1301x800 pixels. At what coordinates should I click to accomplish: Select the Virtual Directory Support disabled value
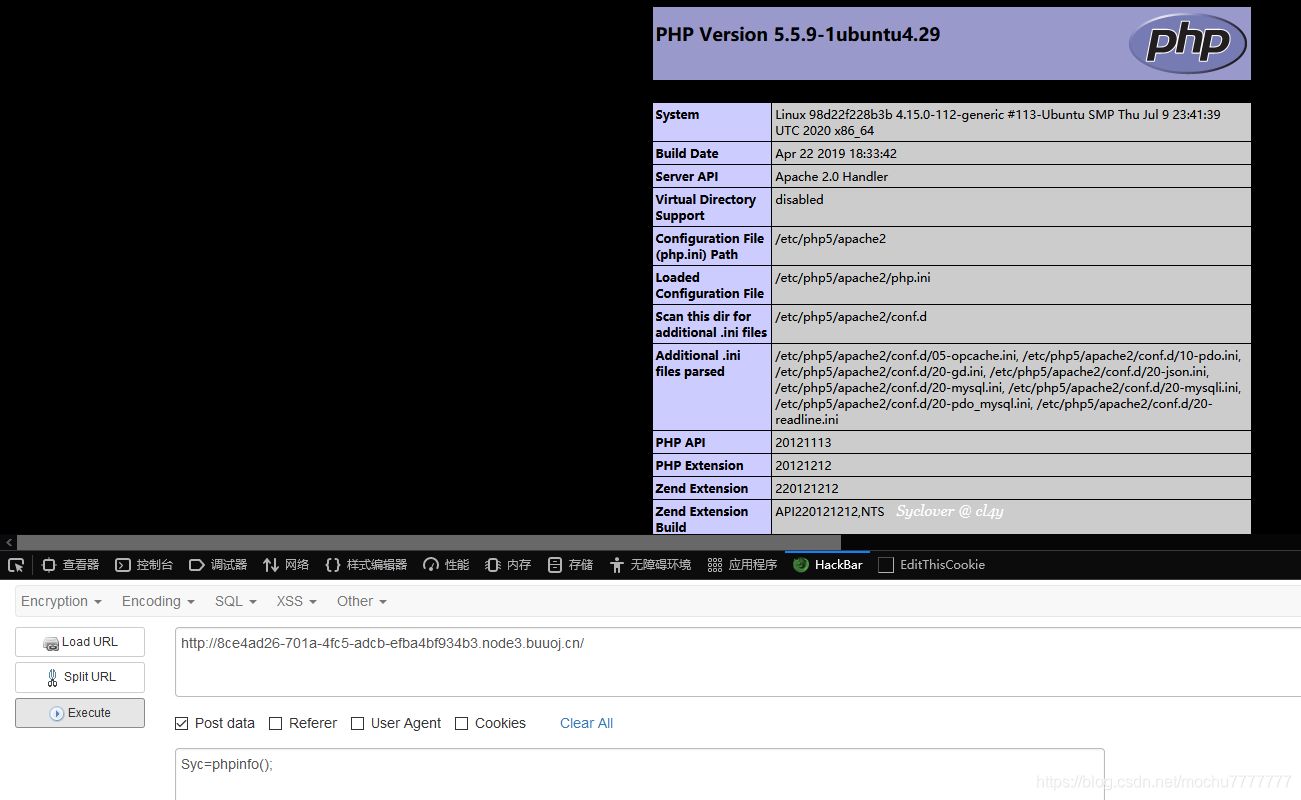click(x=799, y=199)
